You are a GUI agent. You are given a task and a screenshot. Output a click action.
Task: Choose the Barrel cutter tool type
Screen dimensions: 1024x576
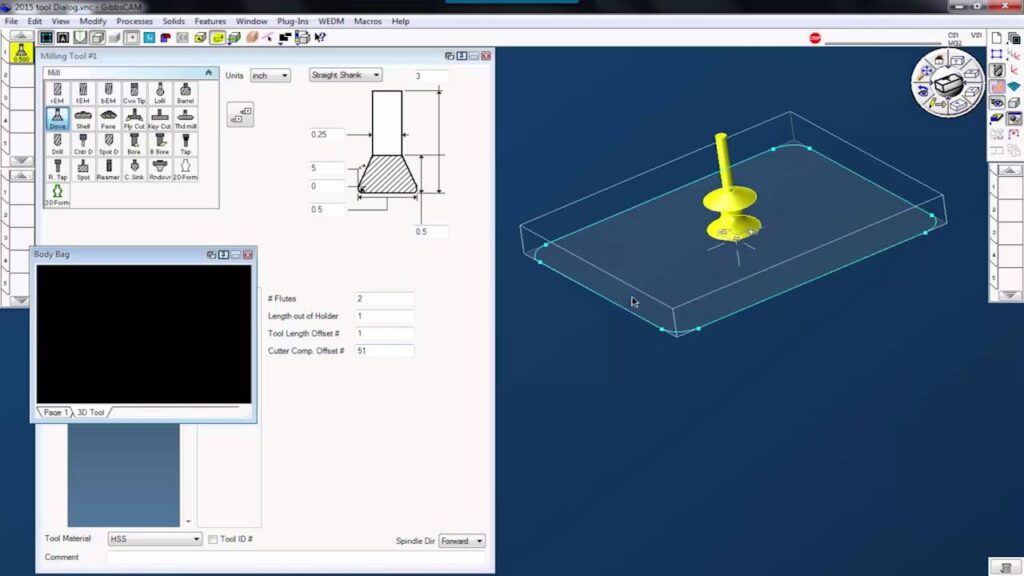pyautogui.click(x=185, y=93)
